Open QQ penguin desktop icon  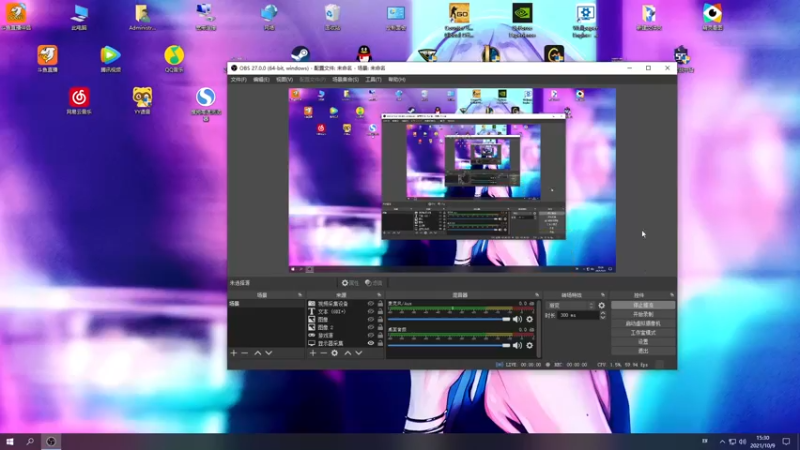[364, 54]
